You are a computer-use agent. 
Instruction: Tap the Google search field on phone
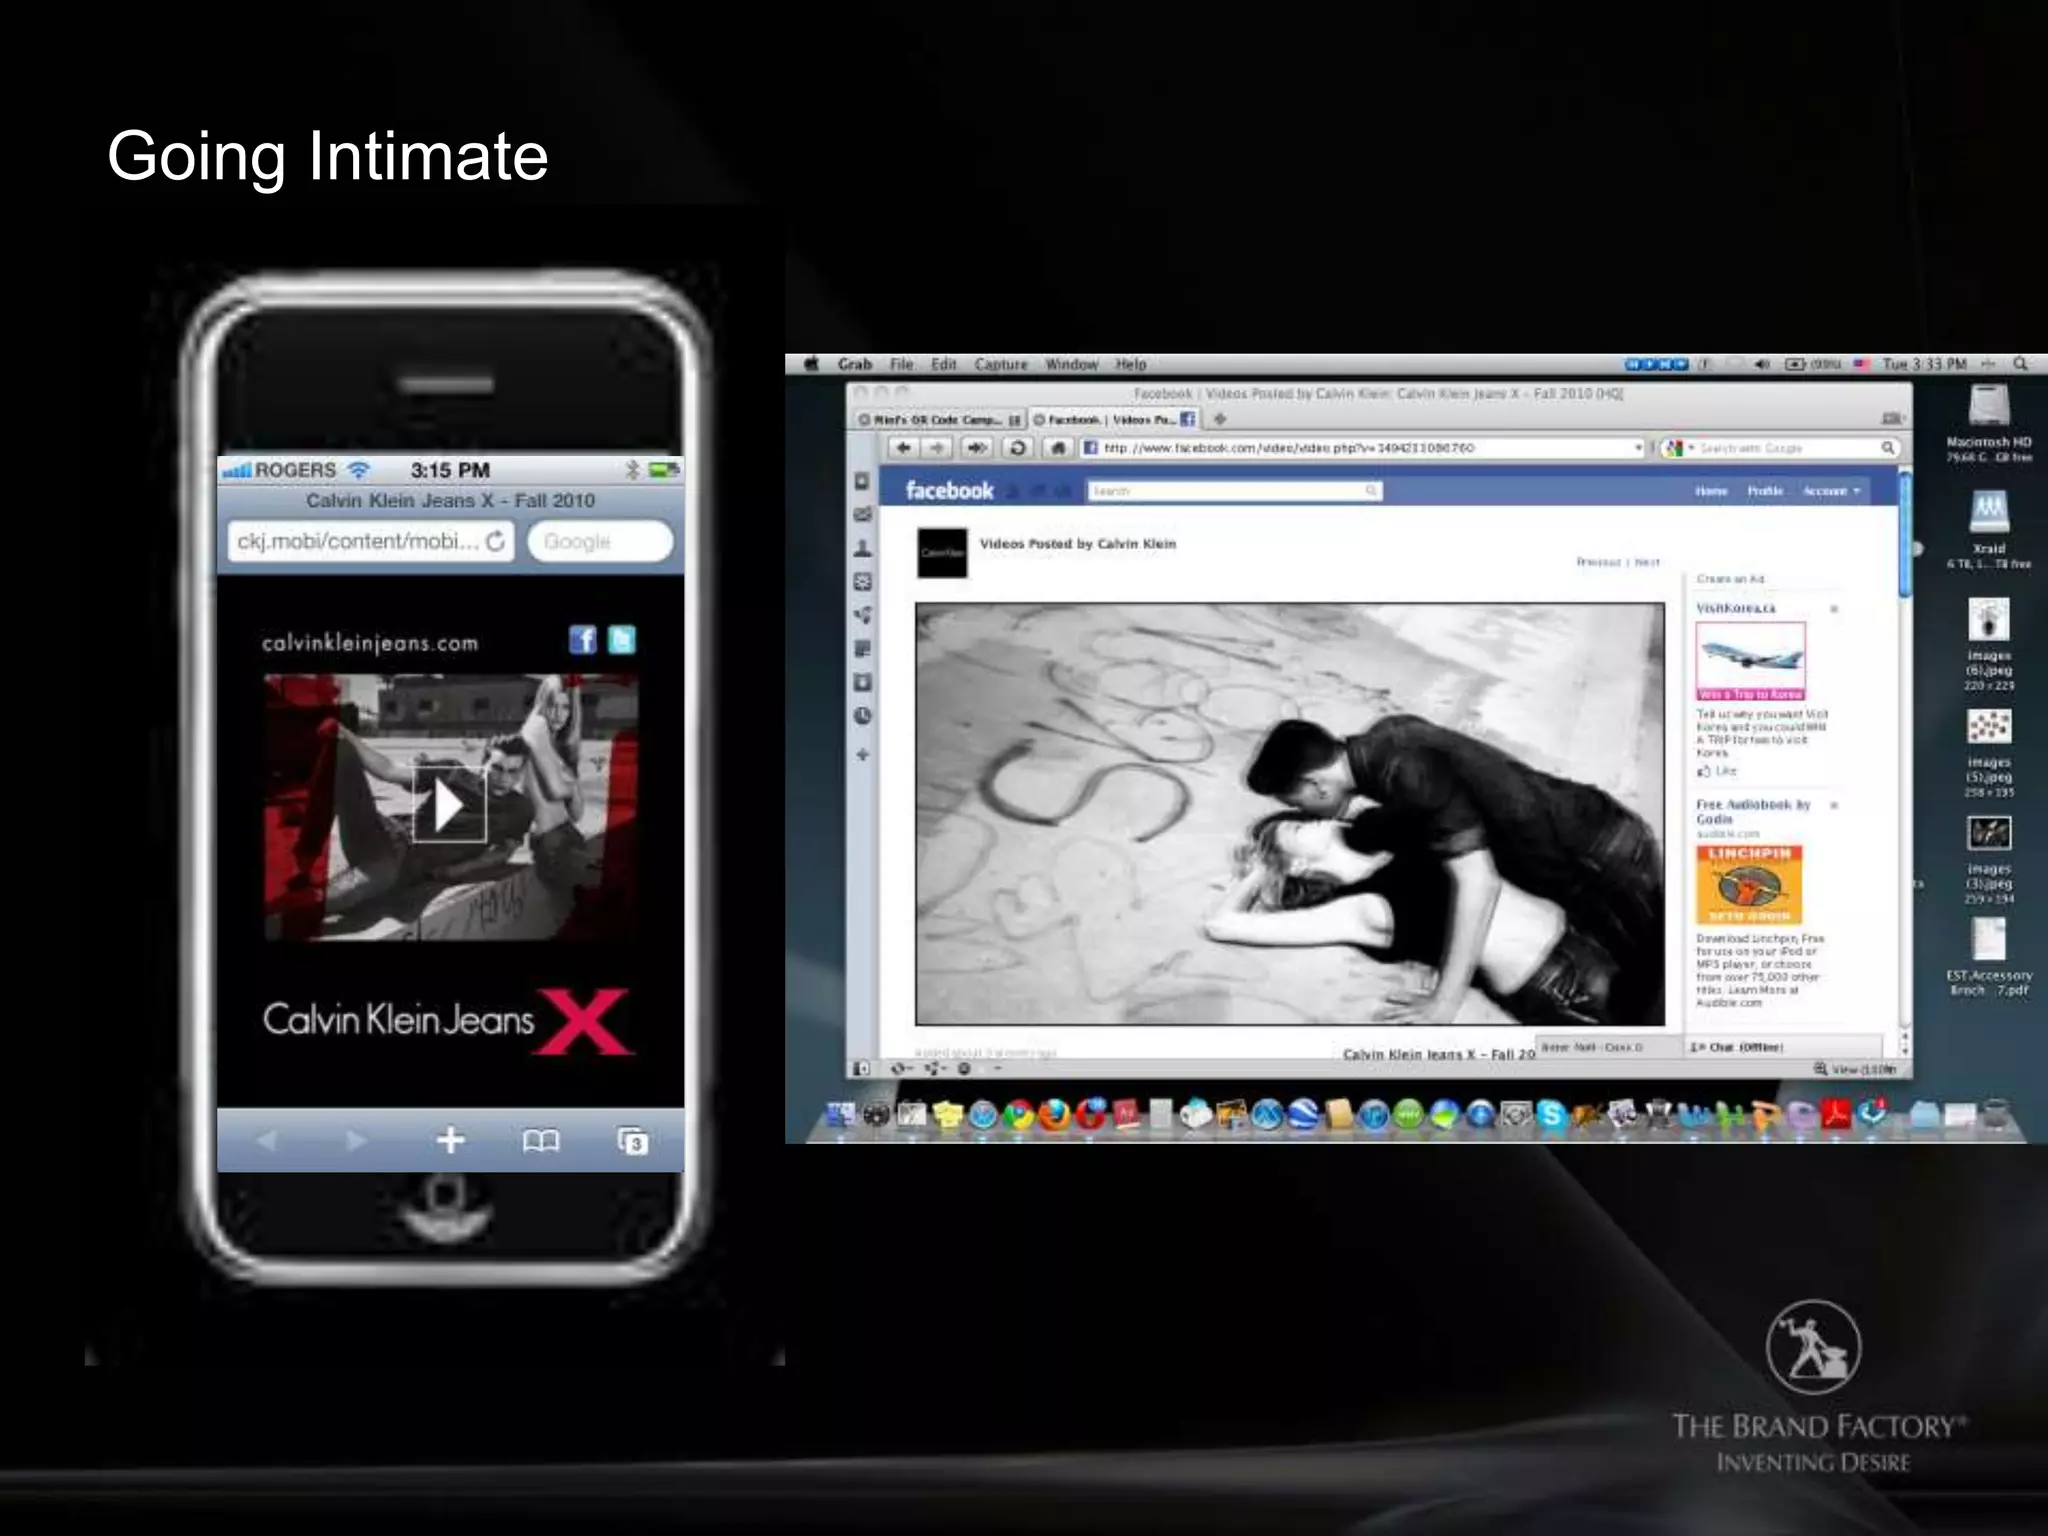tap(599, 541)
